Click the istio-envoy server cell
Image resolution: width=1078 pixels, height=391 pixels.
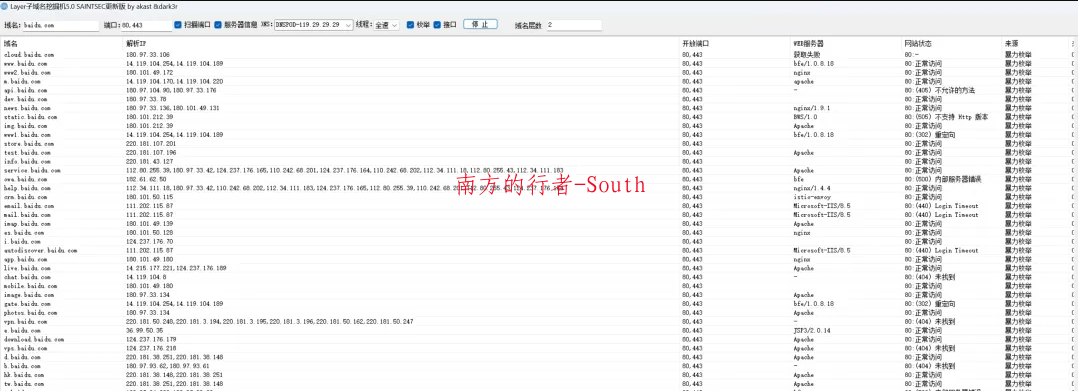tap(812, 197)
